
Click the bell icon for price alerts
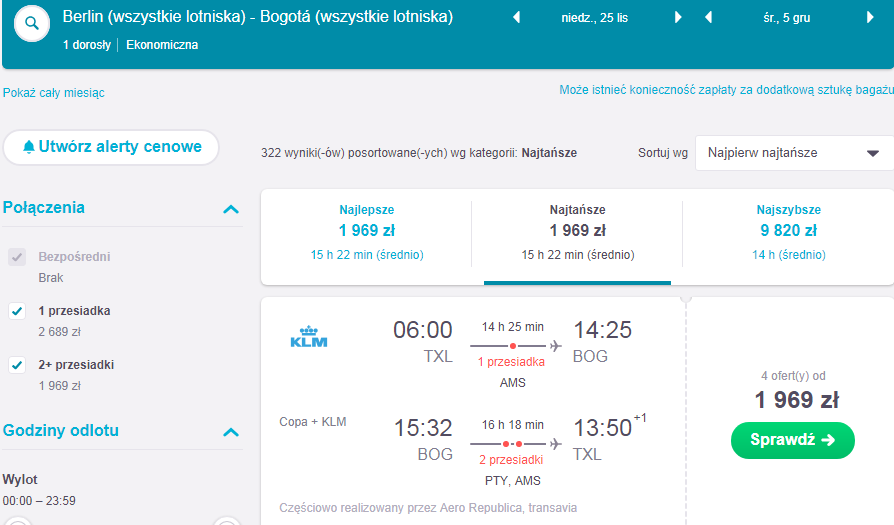pyautogui.click(x=29, y=147)
